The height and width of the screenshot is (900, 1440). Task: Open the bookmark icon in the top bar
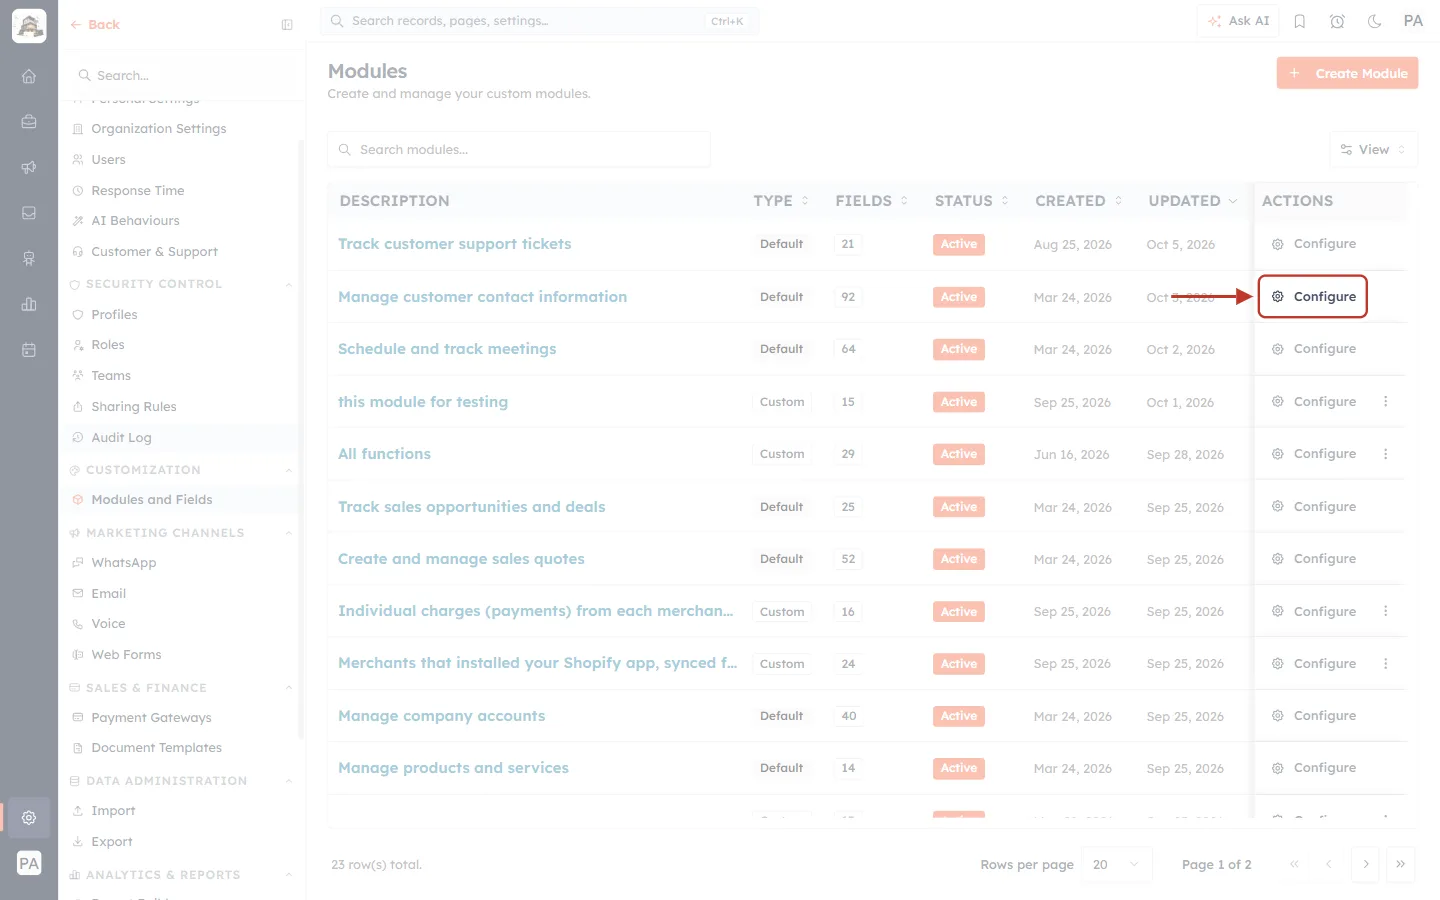[1300, 21]
